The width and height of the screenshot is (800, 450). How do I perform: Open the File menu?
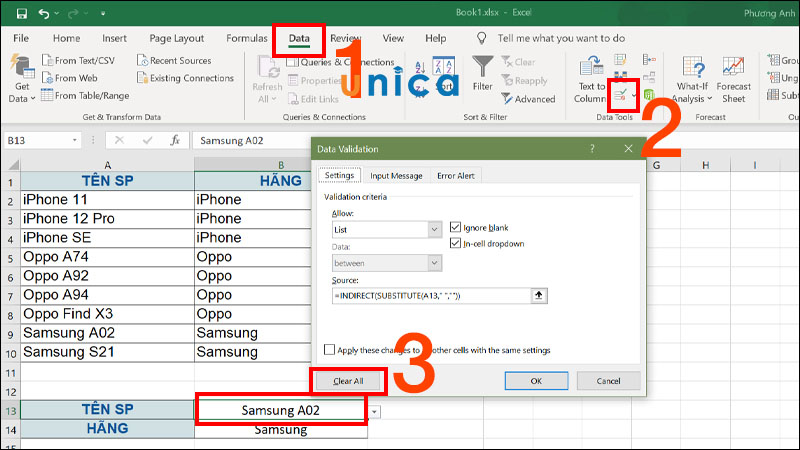click(21, 38)
